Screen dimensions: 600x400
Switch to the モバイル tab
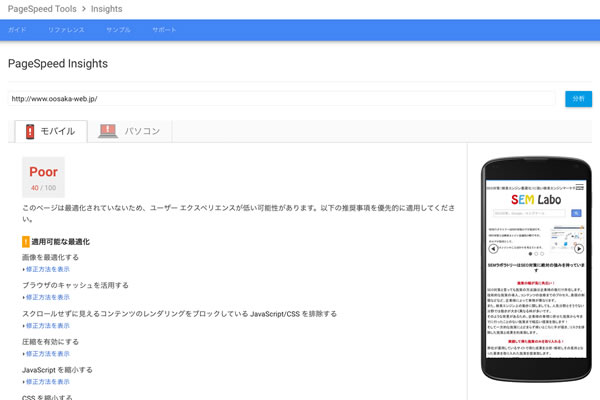pyautogui.click(x=51, y=131)
